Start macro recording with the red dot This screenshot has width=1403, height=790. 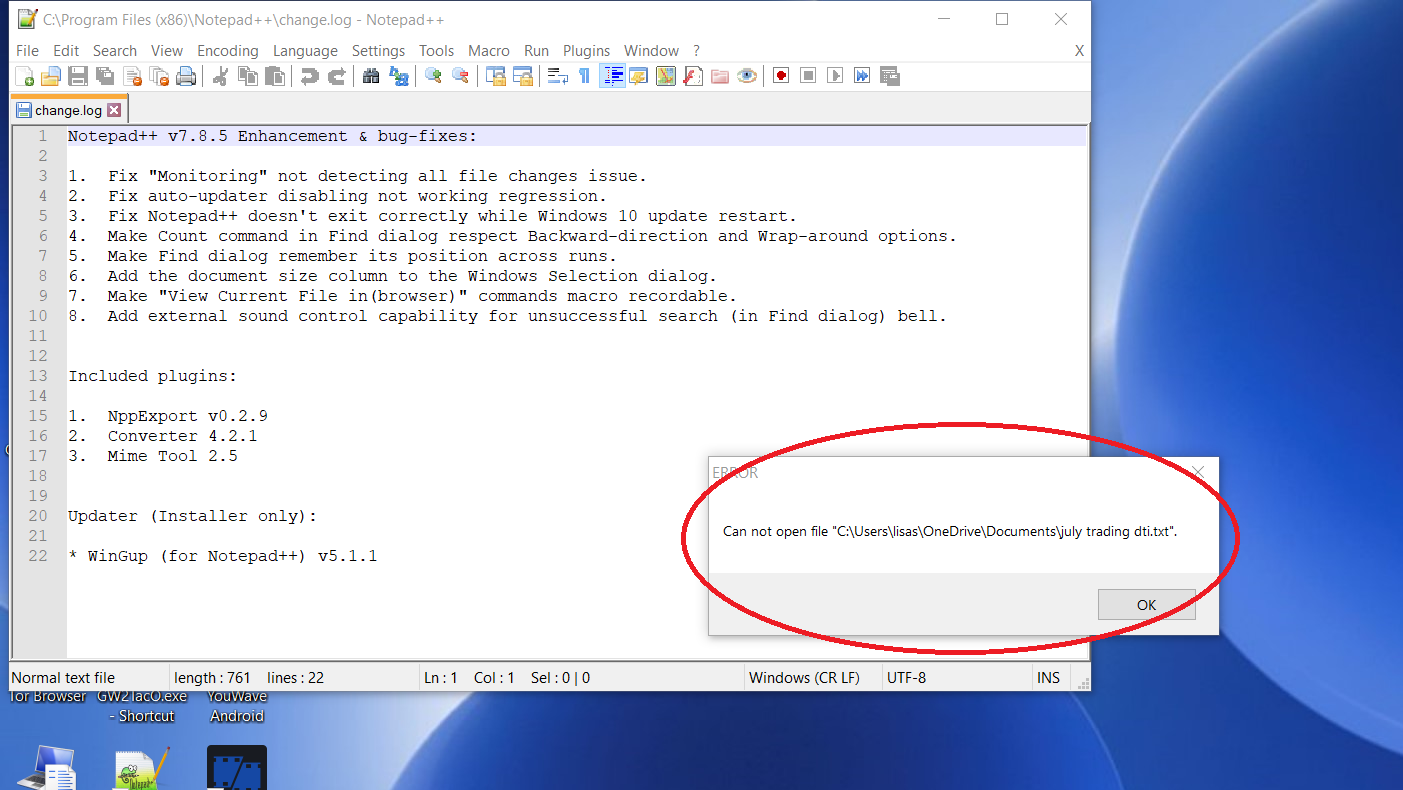[781, 76]
